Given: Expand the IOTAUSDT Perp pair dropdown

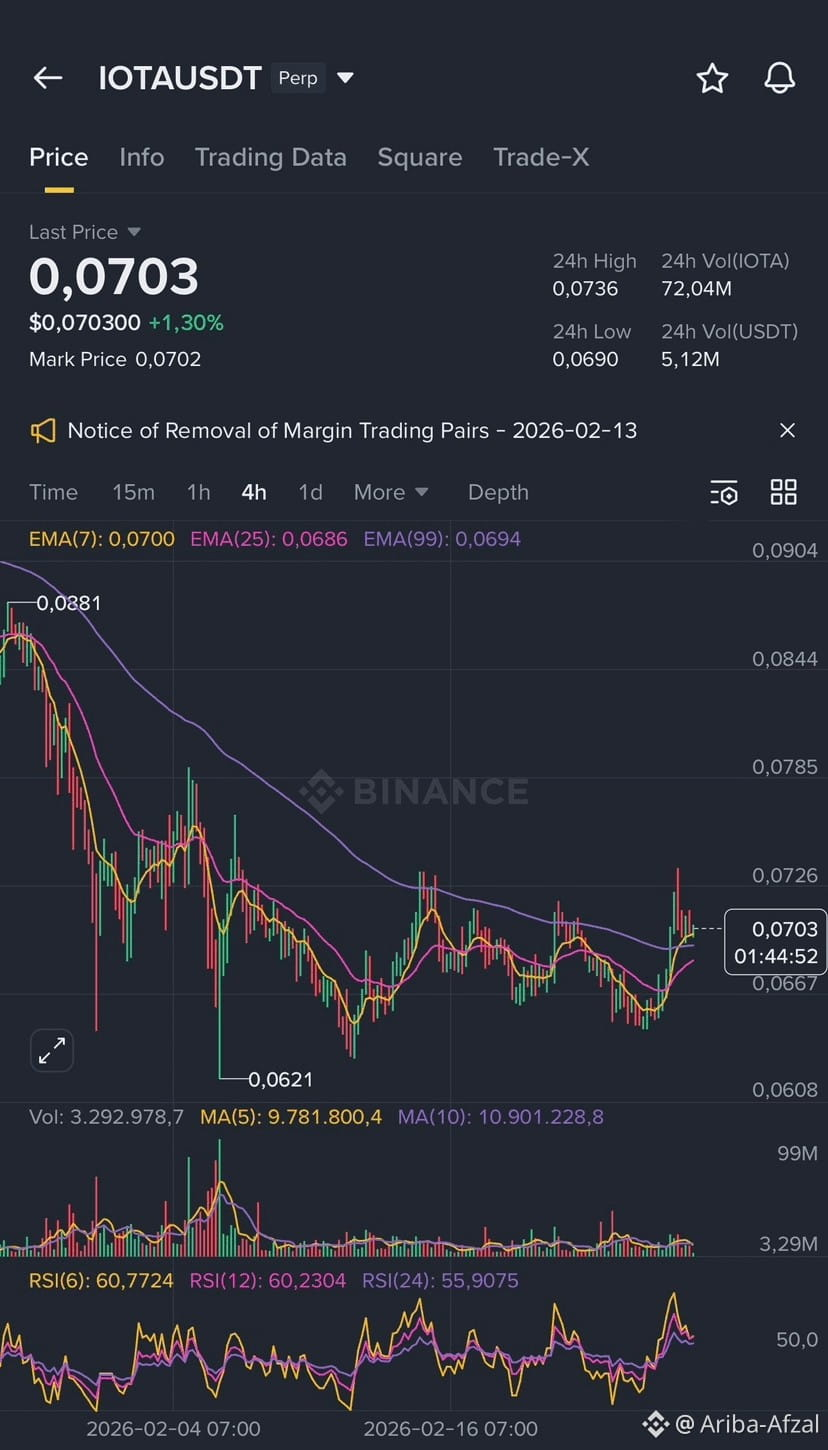Looking at the screenshot, I should click(345, 78).
